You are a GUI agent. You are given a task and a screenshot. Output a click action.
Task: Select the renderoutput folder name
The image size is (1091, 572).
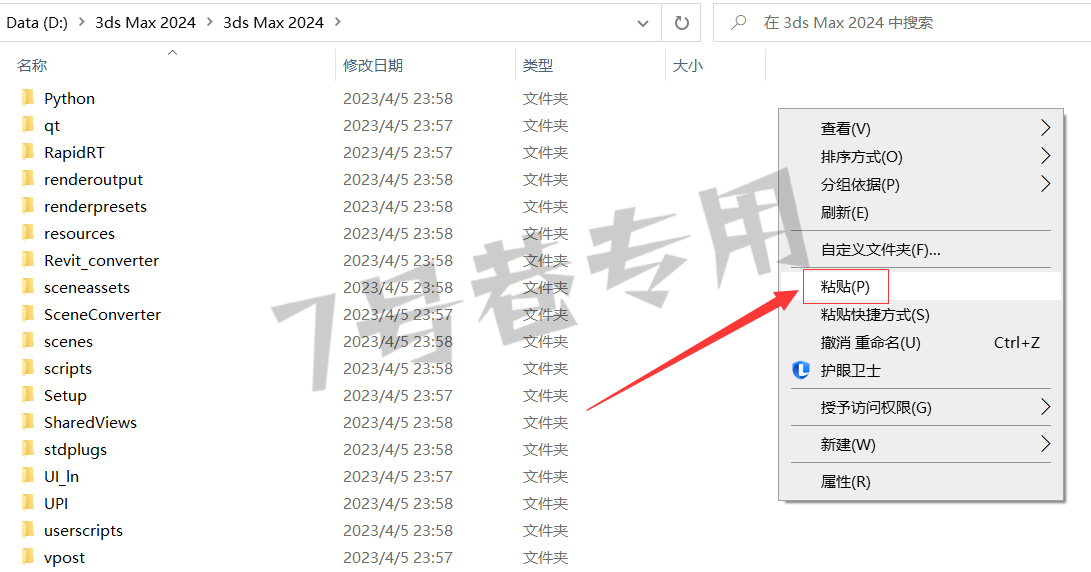click(x=93, y=180)
